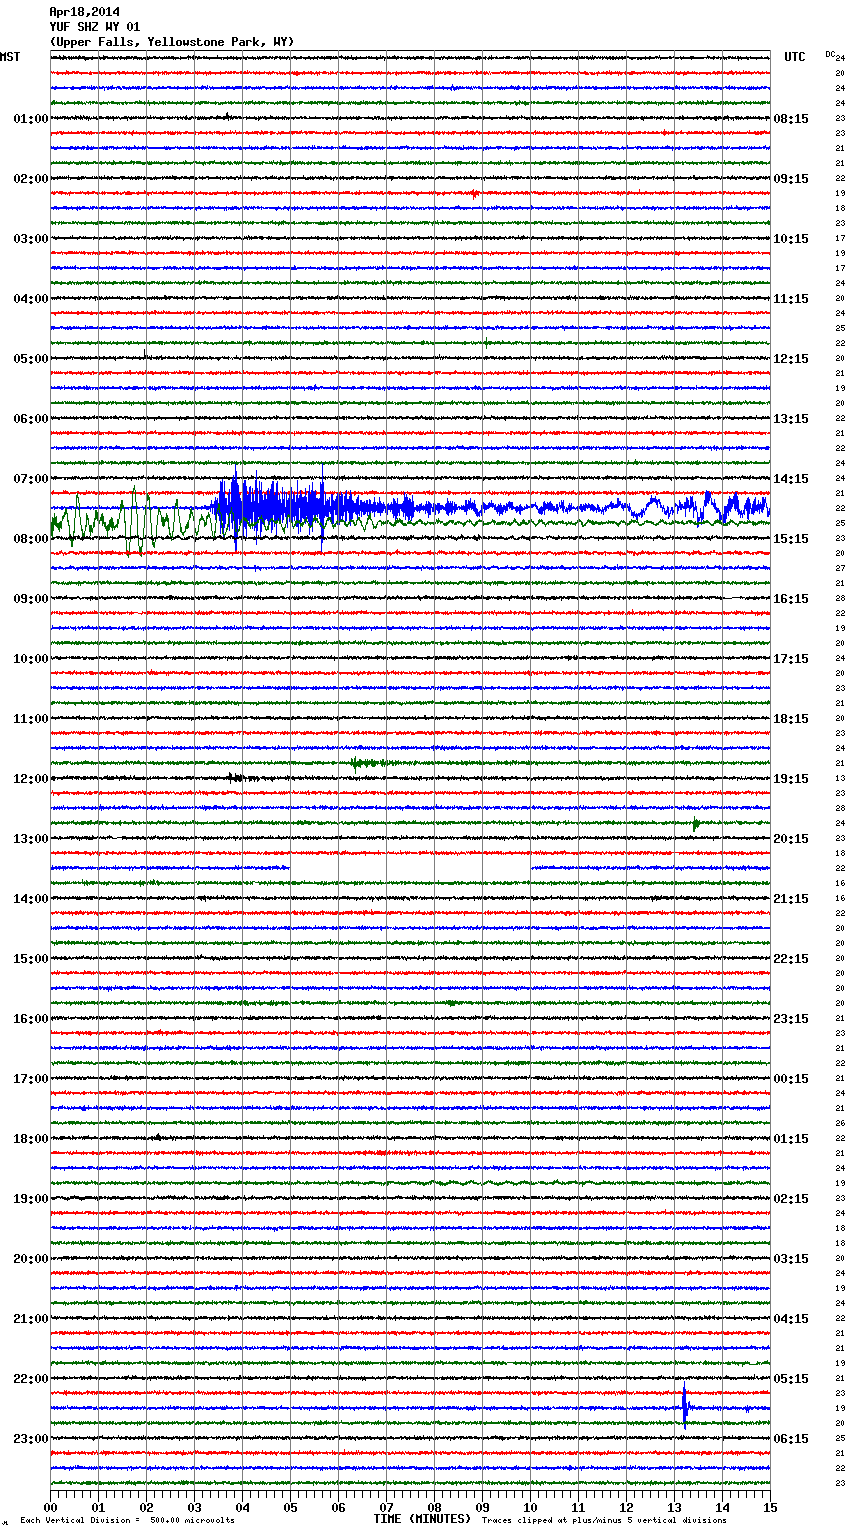The width and height of the screenshot is (850, 1534).
Task: Select the station code "YUF SHZ WY 01"
Action: click(94, 27)
